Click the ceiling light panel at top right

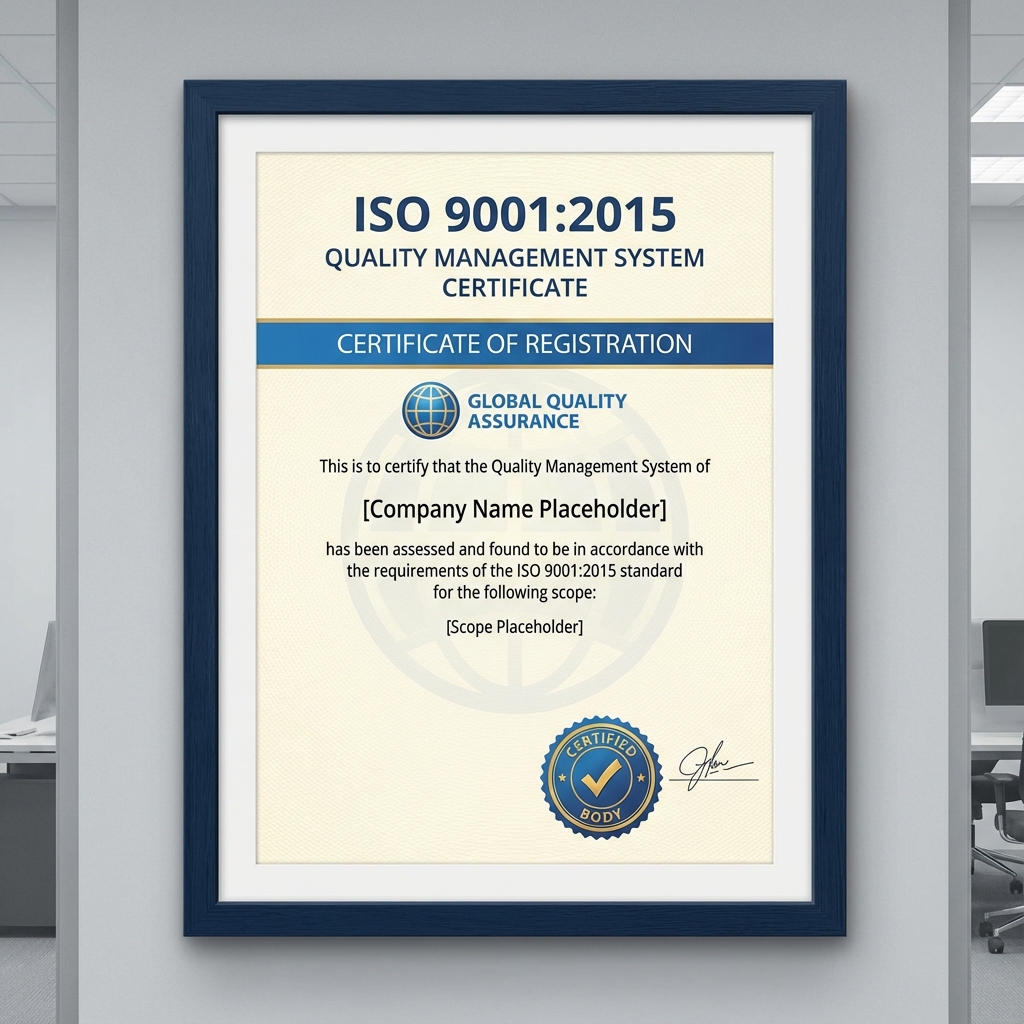click(1000, 103)
